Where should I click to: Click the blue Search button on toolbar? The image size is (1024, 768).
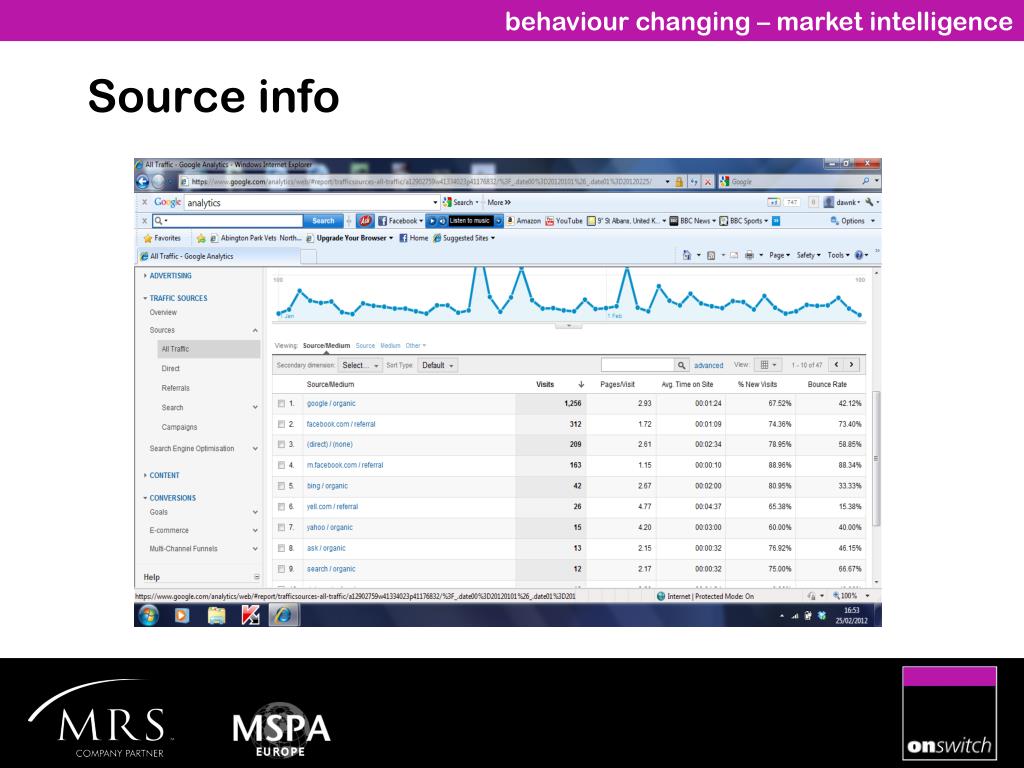(323, 221)
